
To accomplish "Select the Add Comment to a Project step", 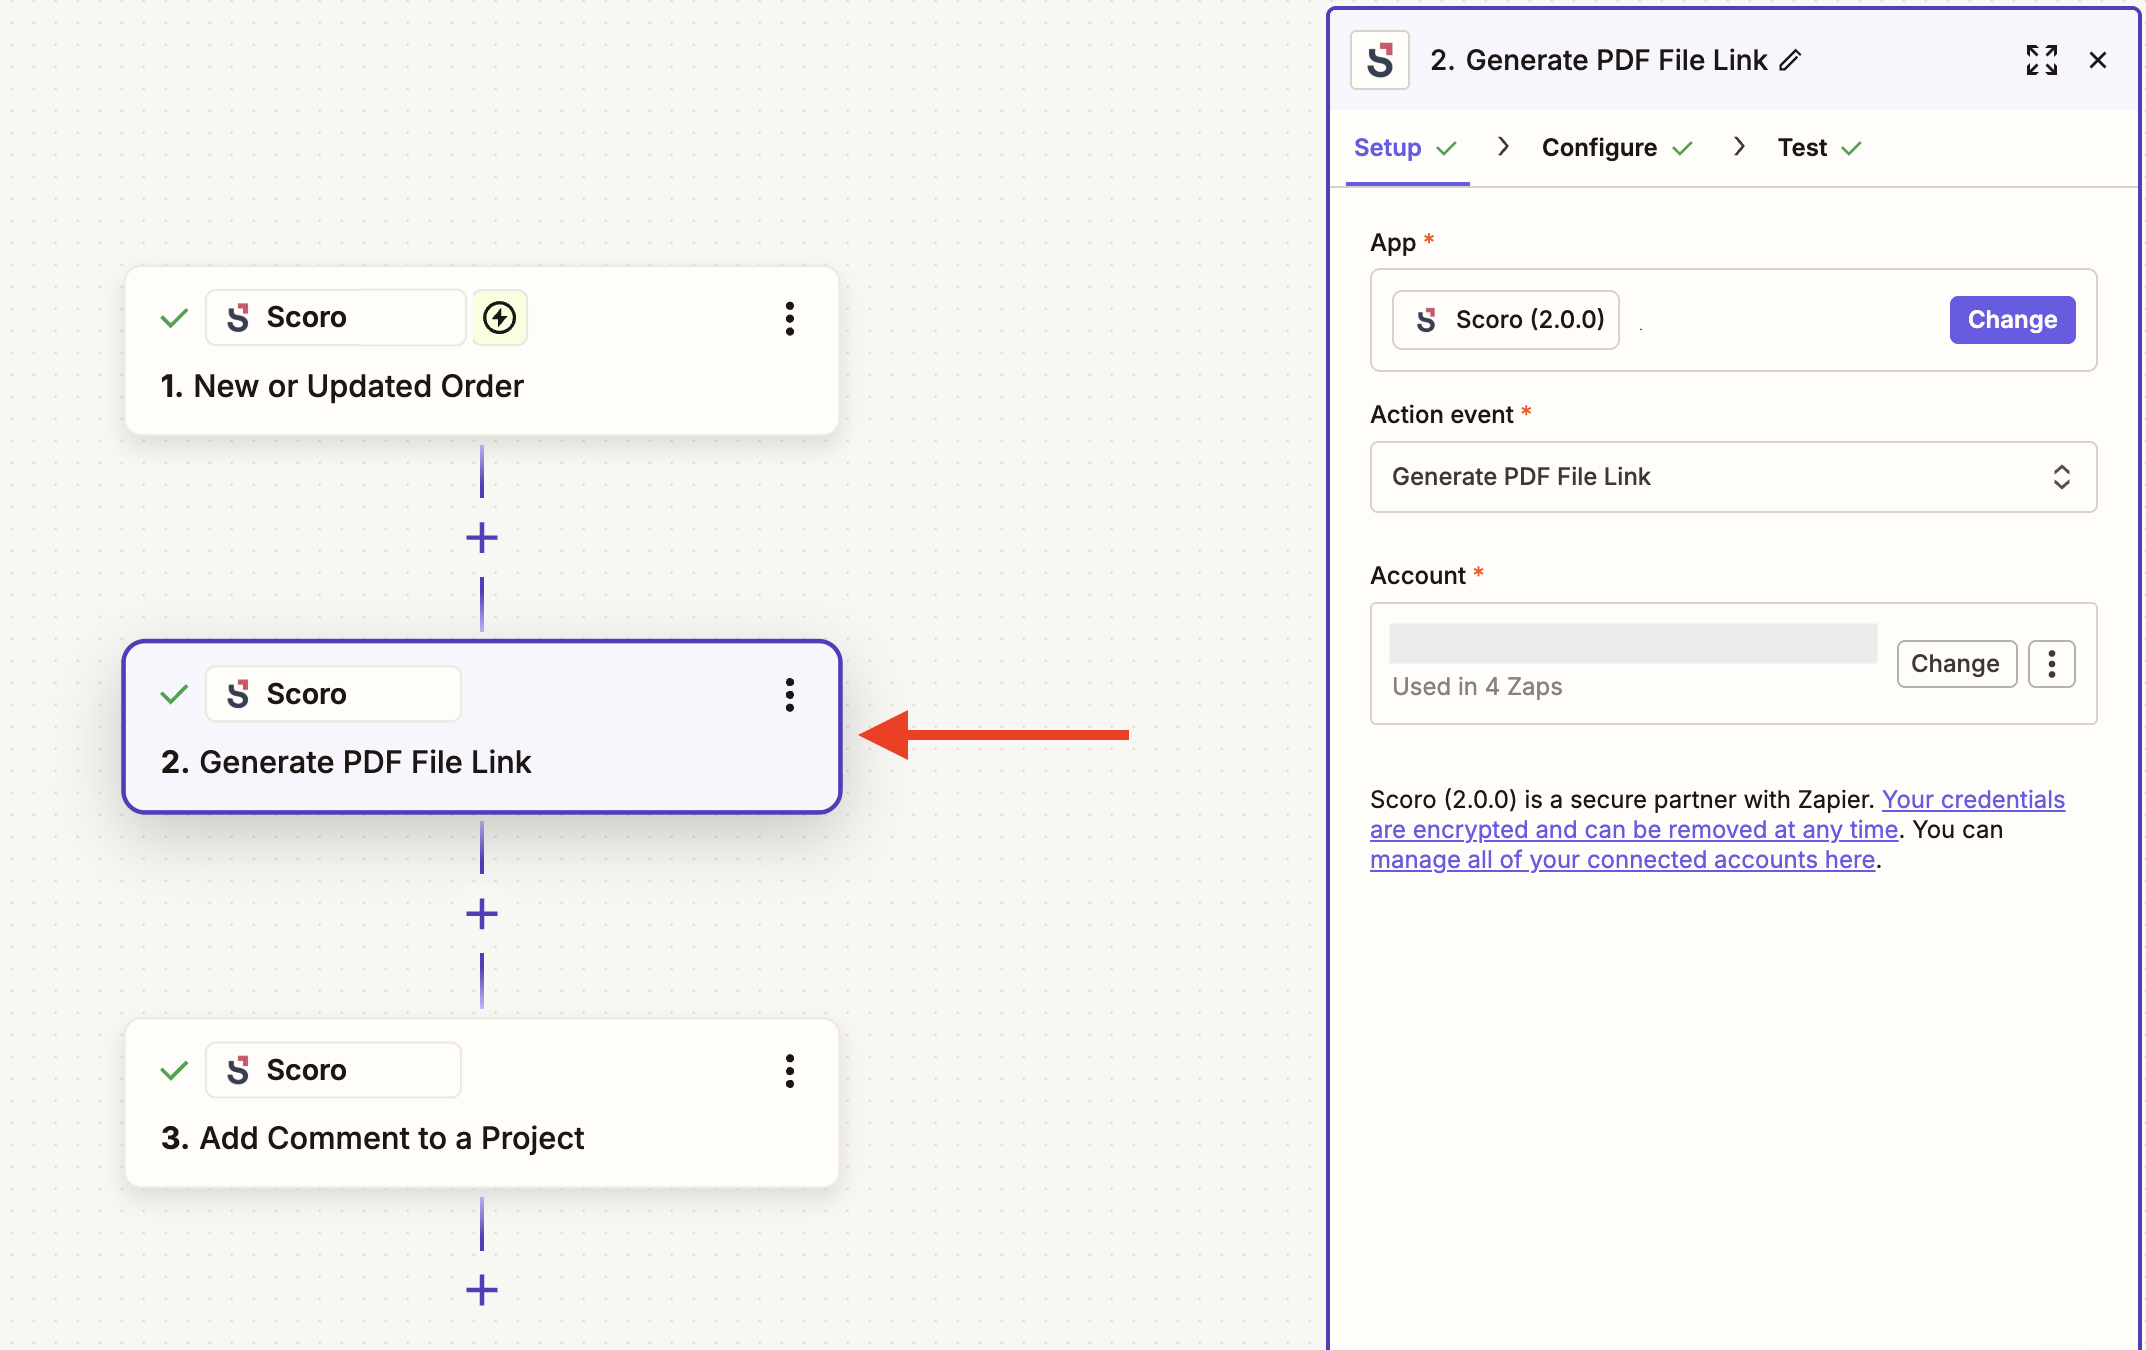I will pyautogui.click(x=482, y=1103).
